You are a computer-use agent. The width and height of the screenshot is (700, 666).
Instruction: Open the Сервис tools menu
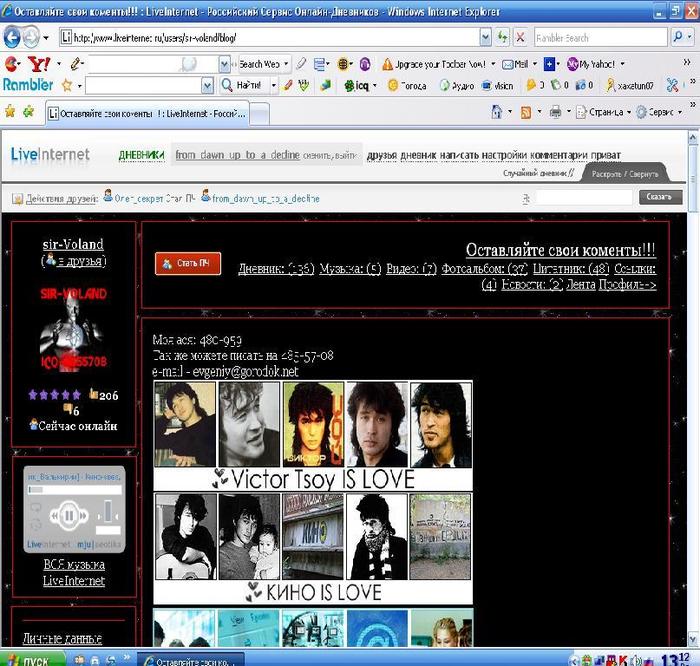[659, 112]
